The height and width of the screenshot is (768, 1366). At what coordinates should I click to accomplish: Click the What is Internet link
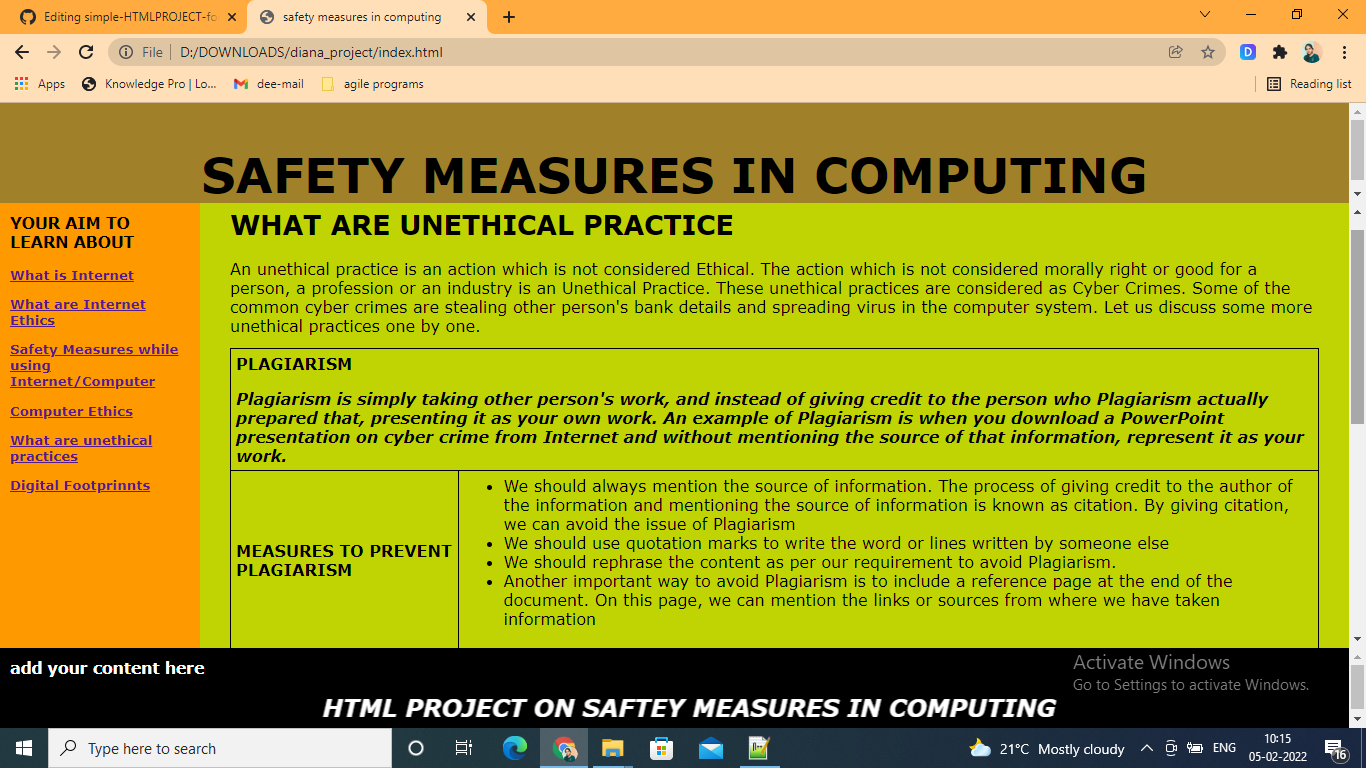coord(71,275)
